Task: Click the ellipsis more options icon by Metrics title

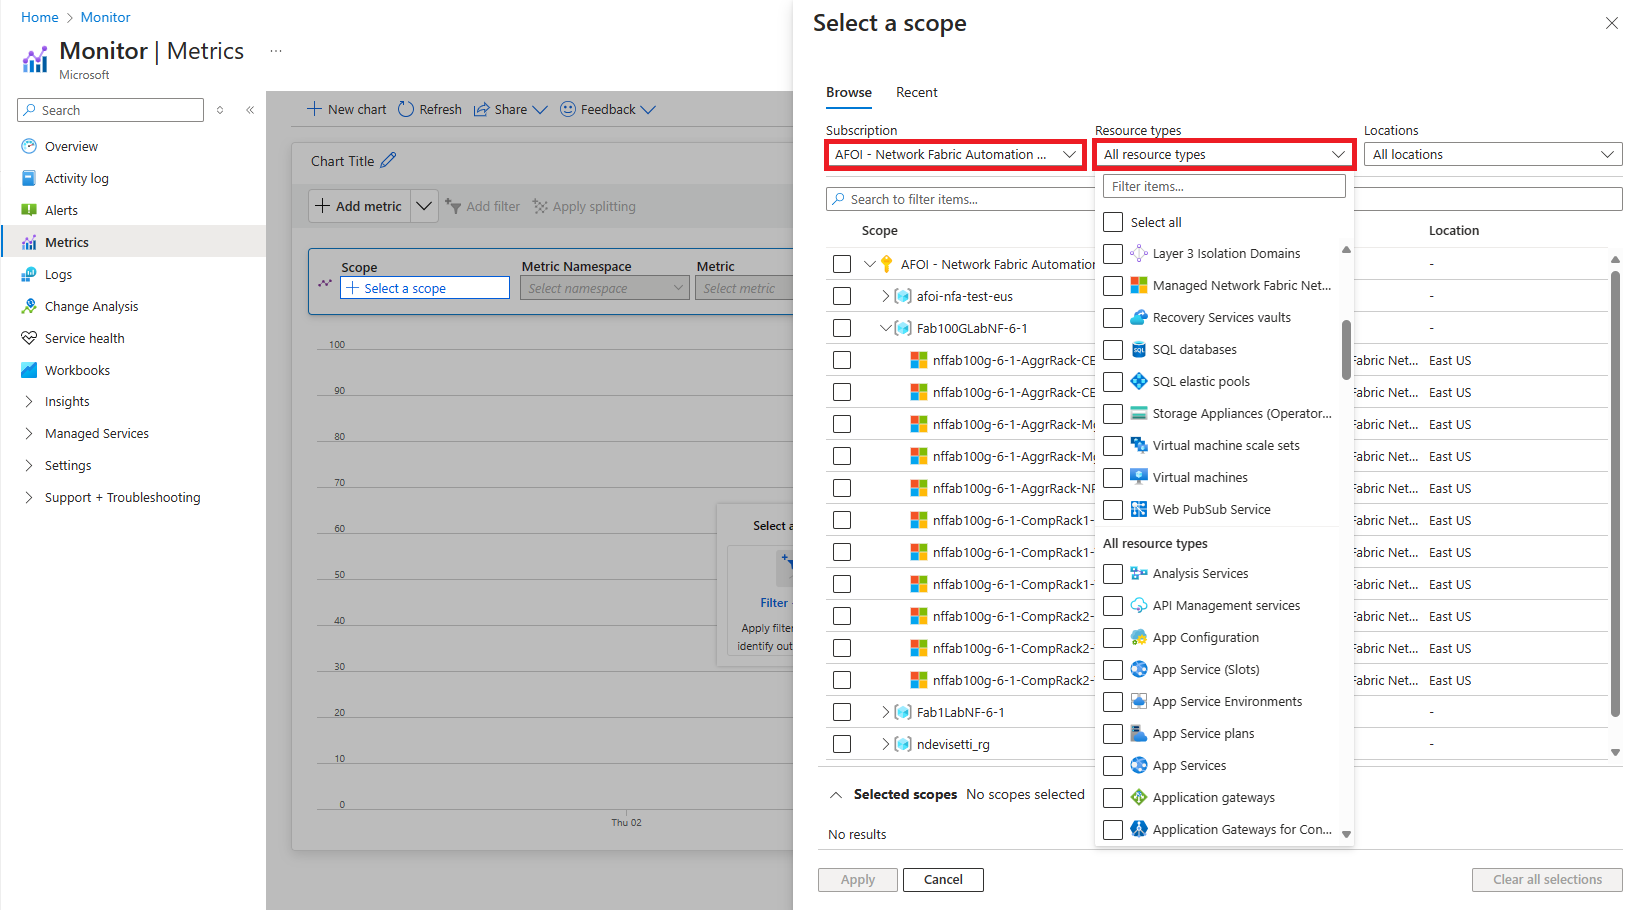Action: 276,51
